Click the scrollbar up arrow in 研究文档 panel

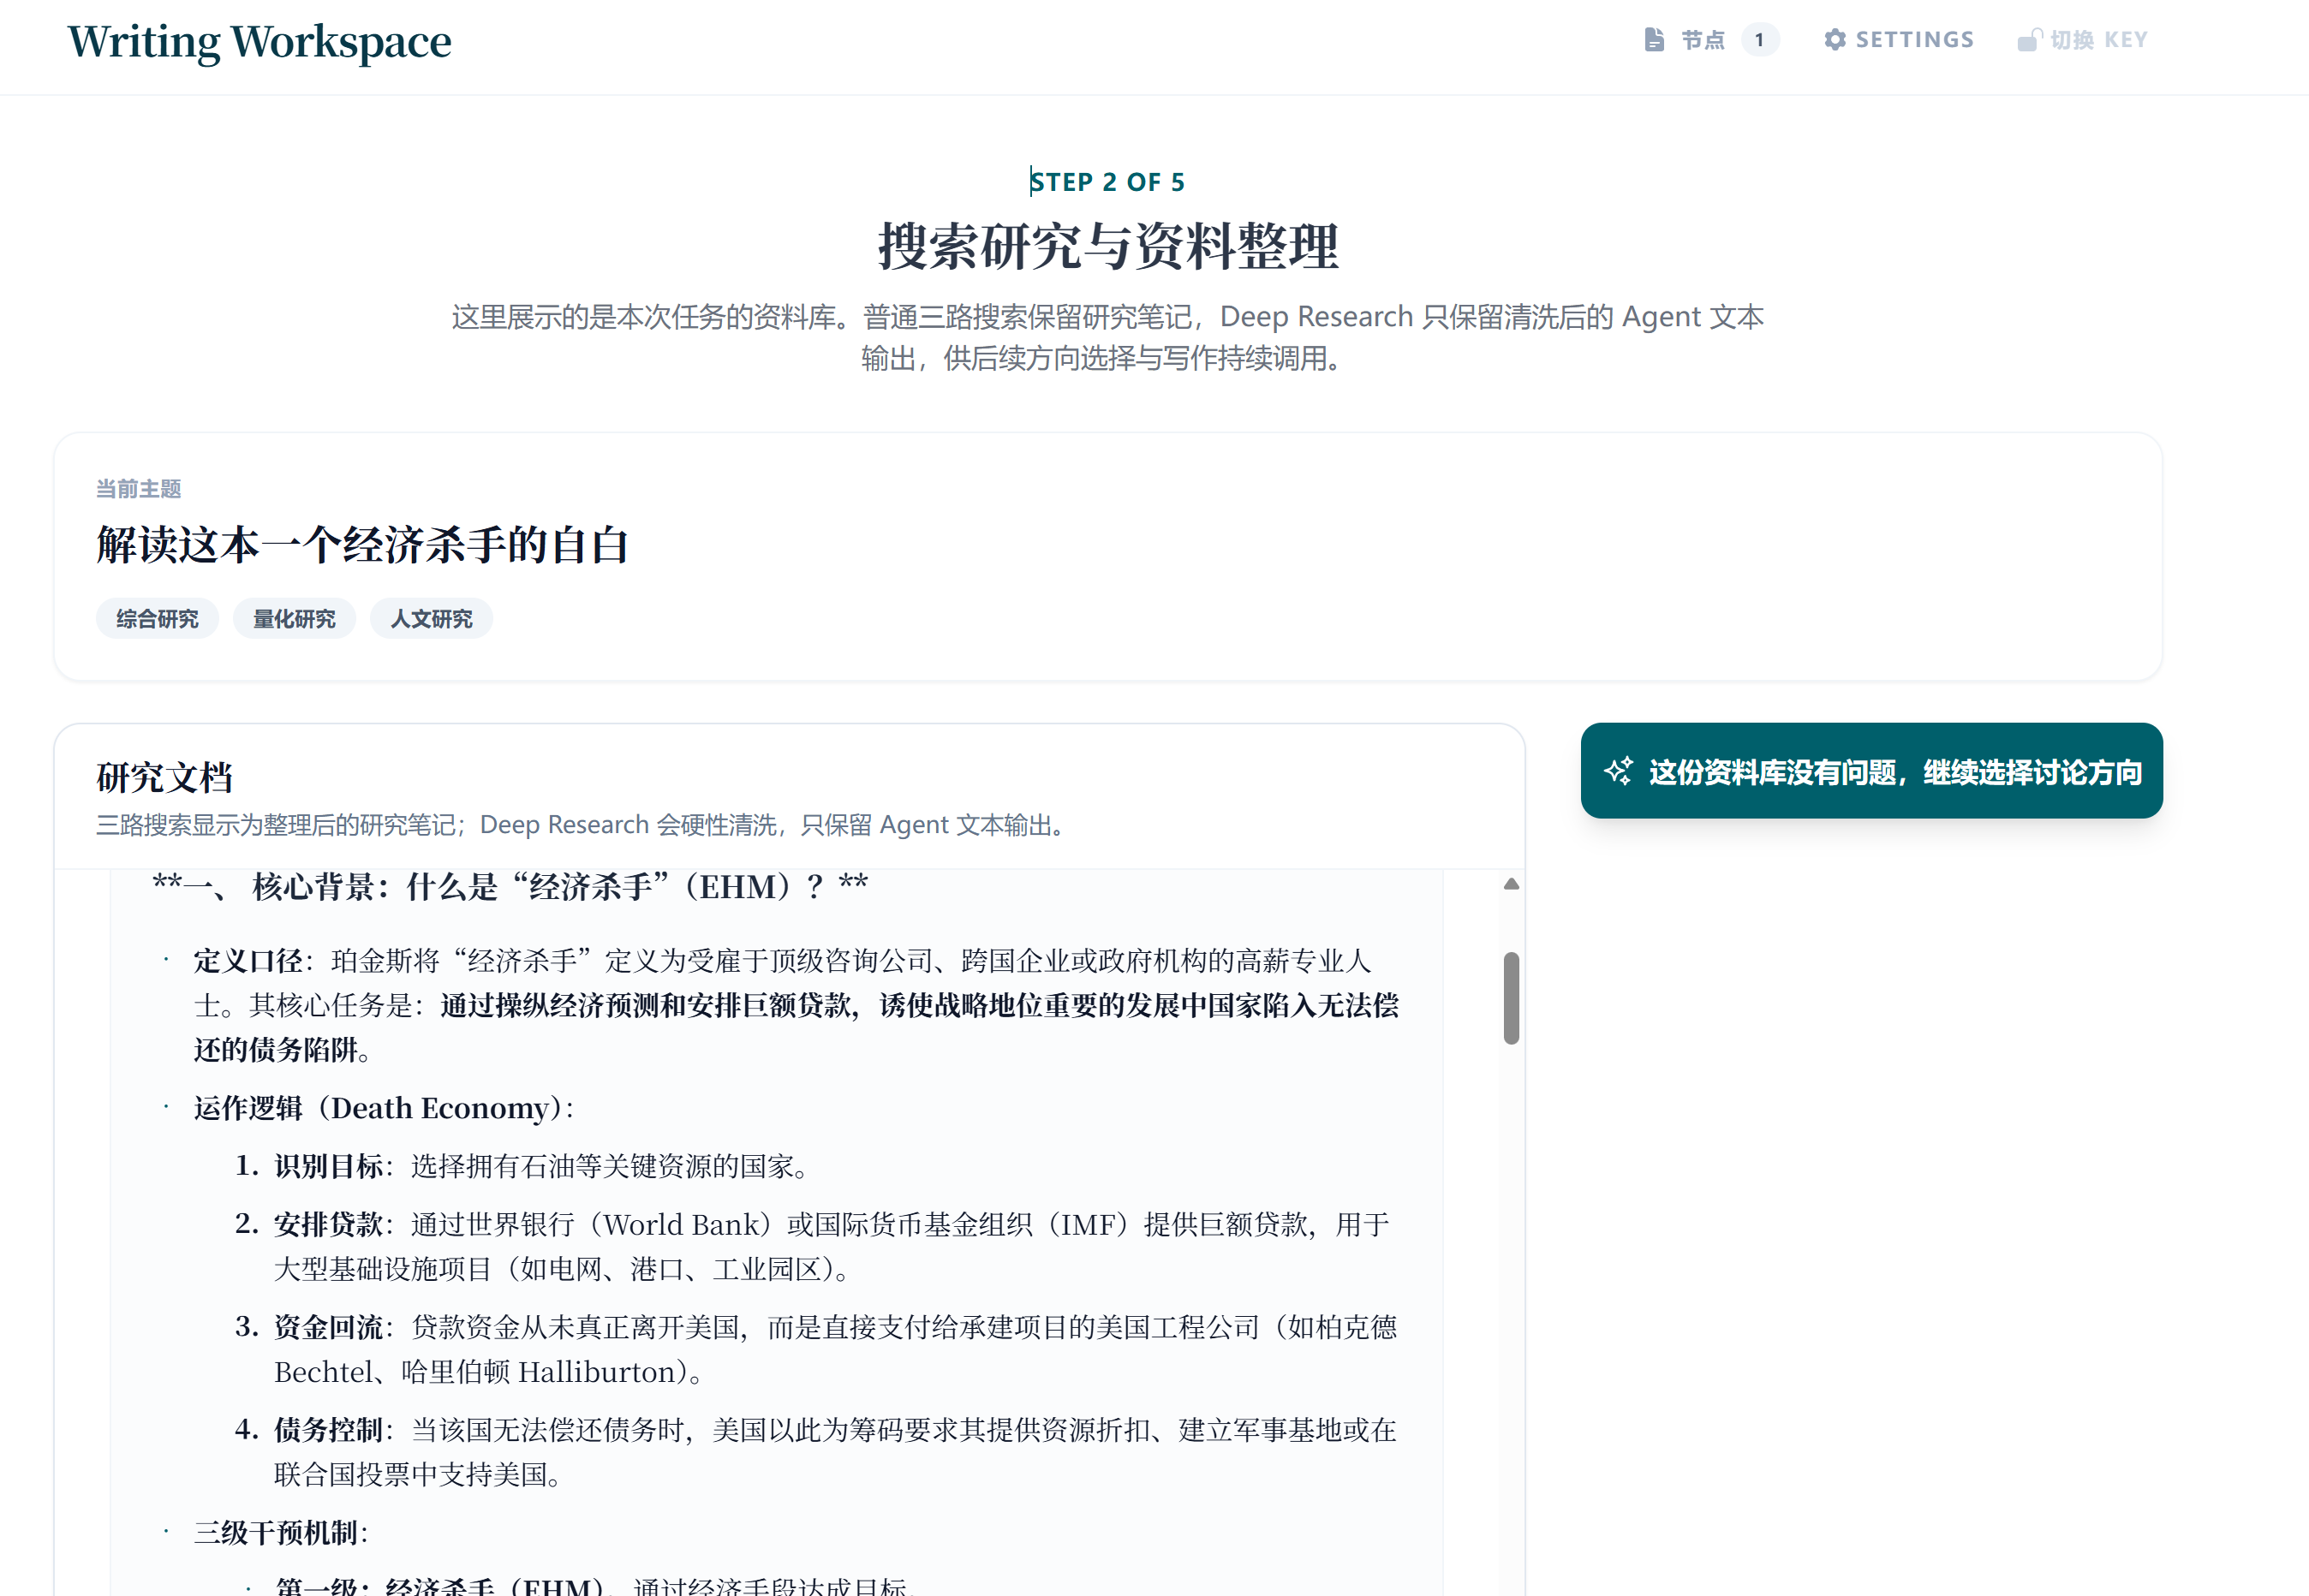pyautogui.click(x=1510, y=882)
